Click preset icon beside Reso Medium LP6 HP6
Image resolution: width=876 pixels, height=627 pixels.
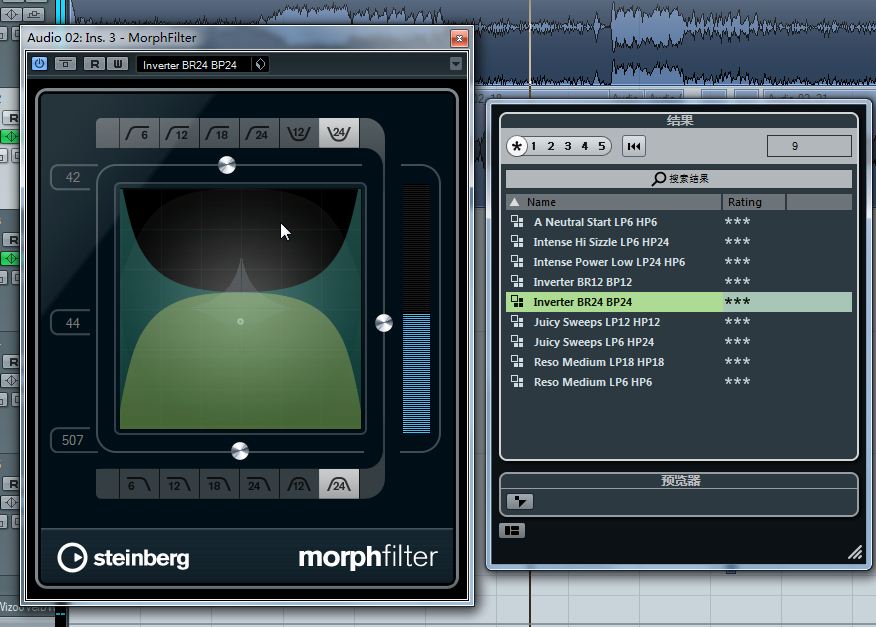coord(517,382)
